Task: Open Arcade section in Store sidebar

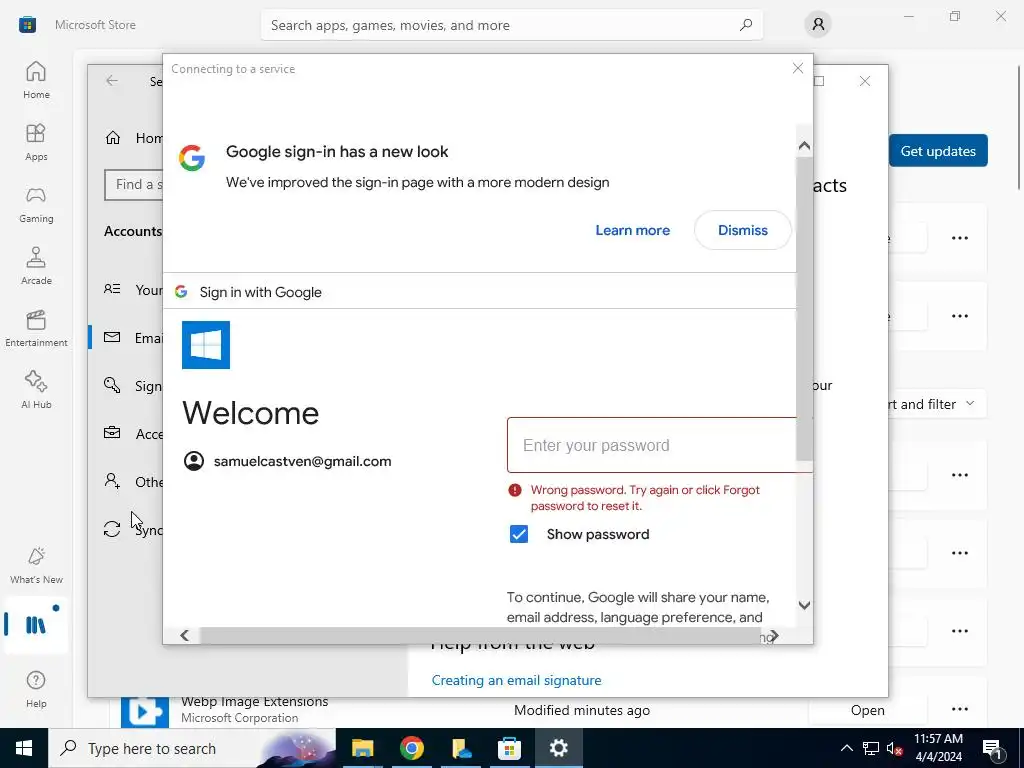Action: (36, 266)
